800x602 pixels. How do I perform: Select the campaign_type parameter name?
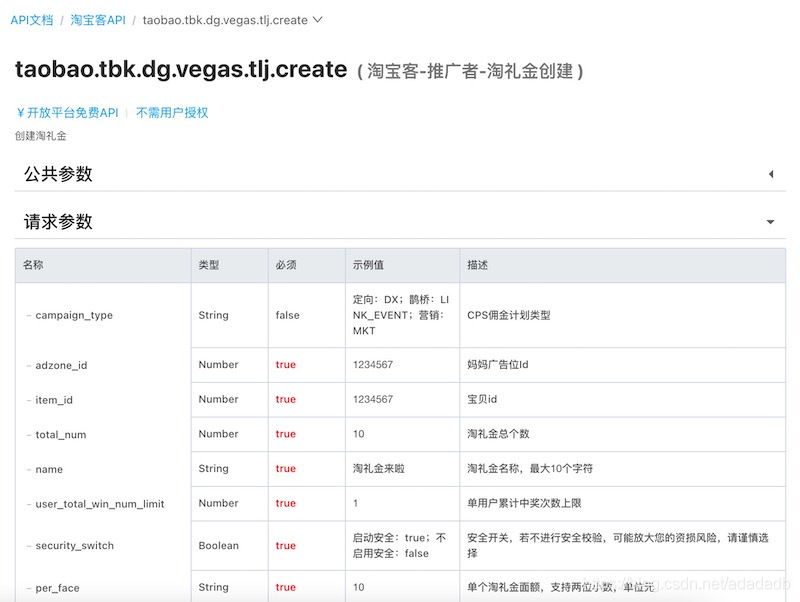pos(74,315)
